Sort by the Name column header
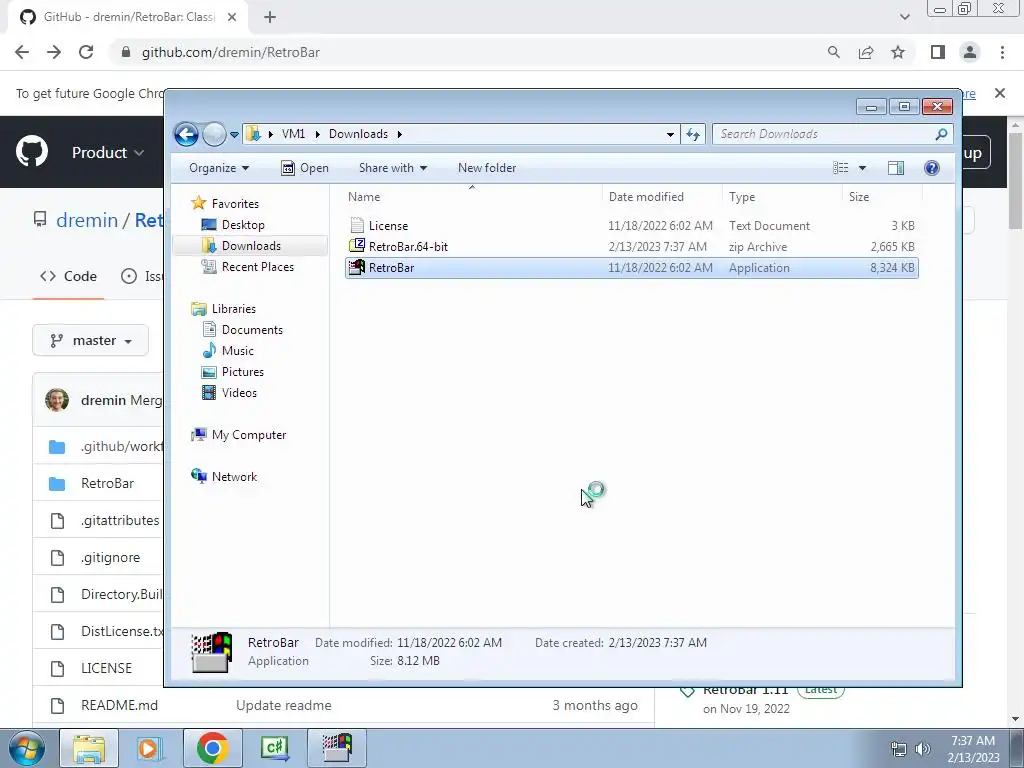 (x=473, y=197)
